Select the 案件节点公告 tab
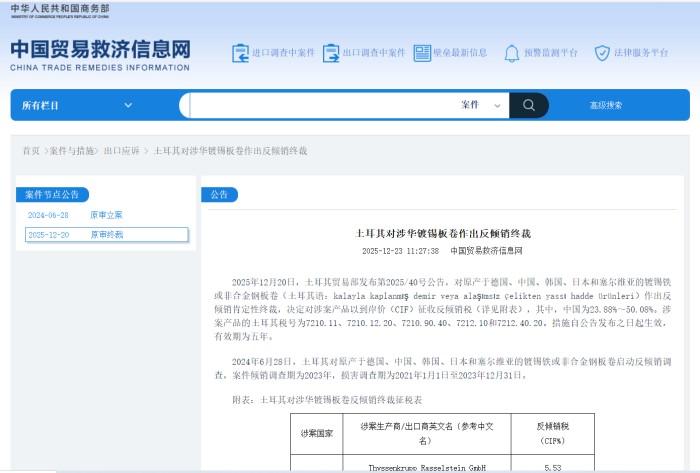700x473 pixels. (52, 195)
